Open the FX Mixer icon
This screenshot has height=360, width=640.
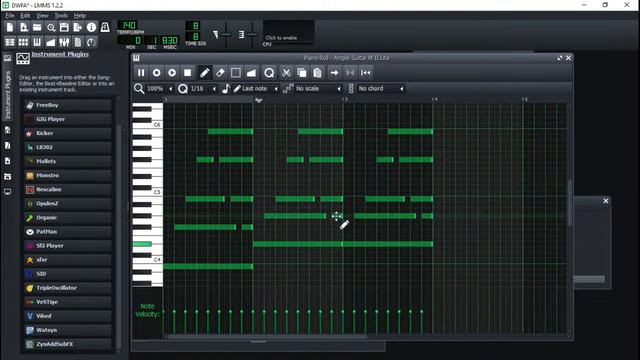point(64,42)
